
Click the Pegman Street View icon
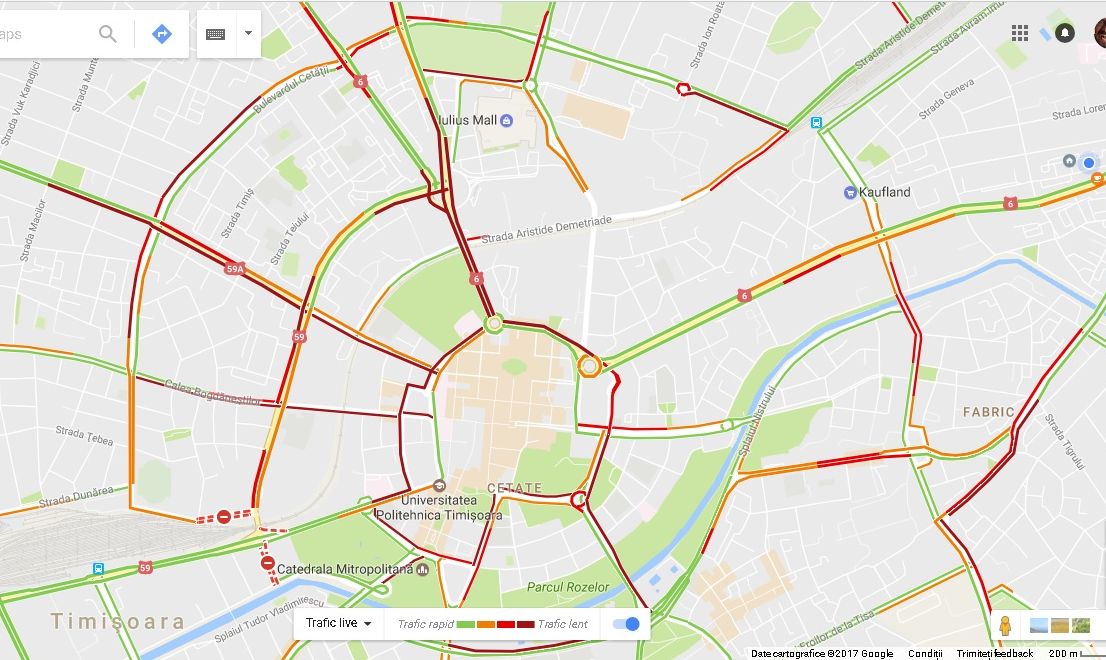(x=1005, y=625)
